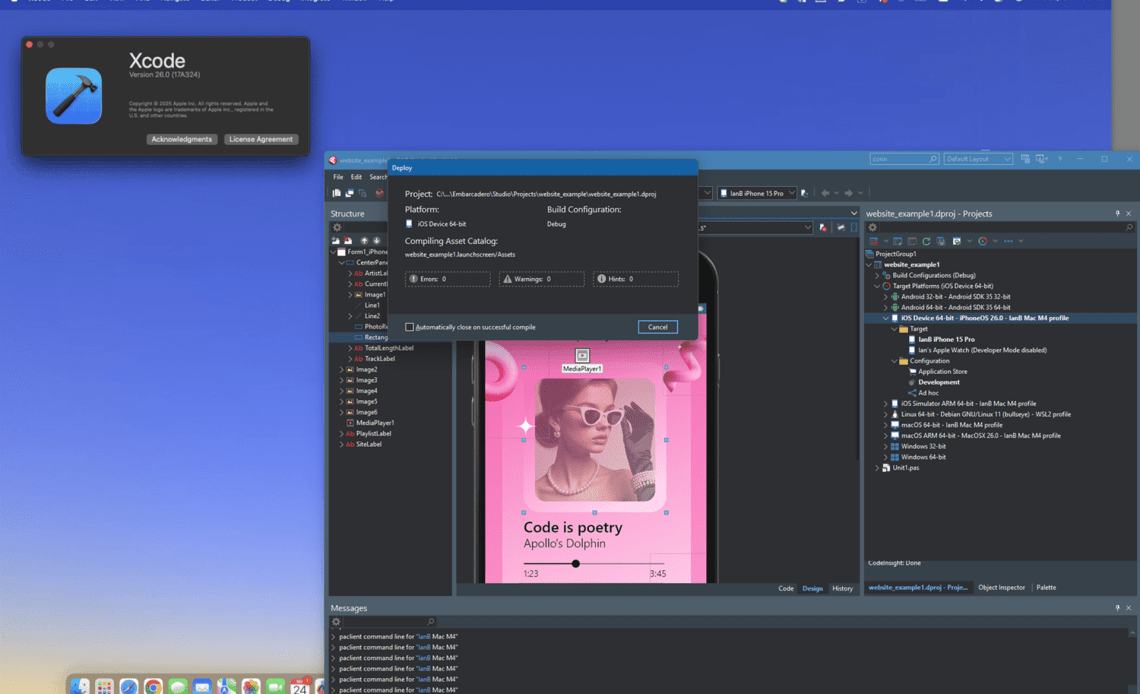Click the track progress slider knob
This screenshot has height=694, width=1140.
[576, 564]
